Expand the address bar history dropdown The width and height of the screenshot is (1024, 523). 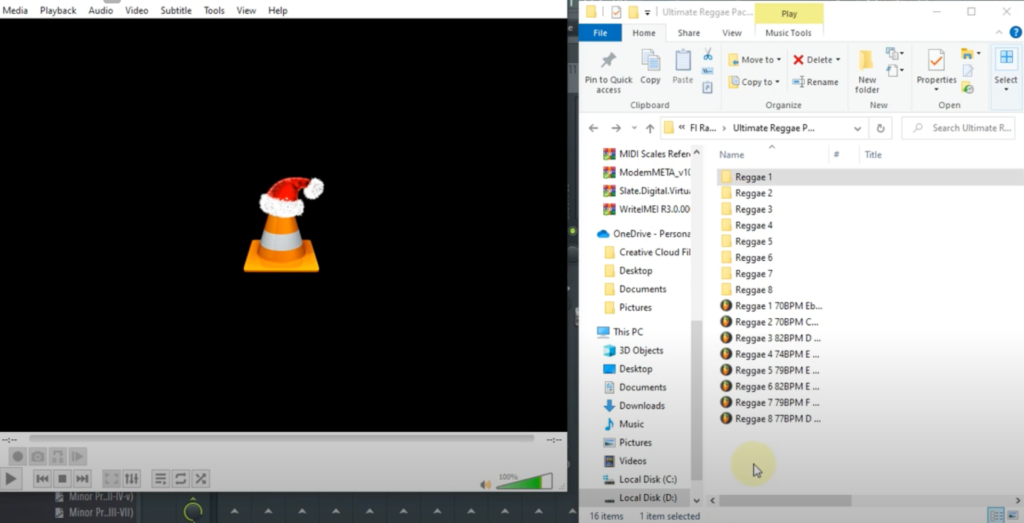point(857,128)
